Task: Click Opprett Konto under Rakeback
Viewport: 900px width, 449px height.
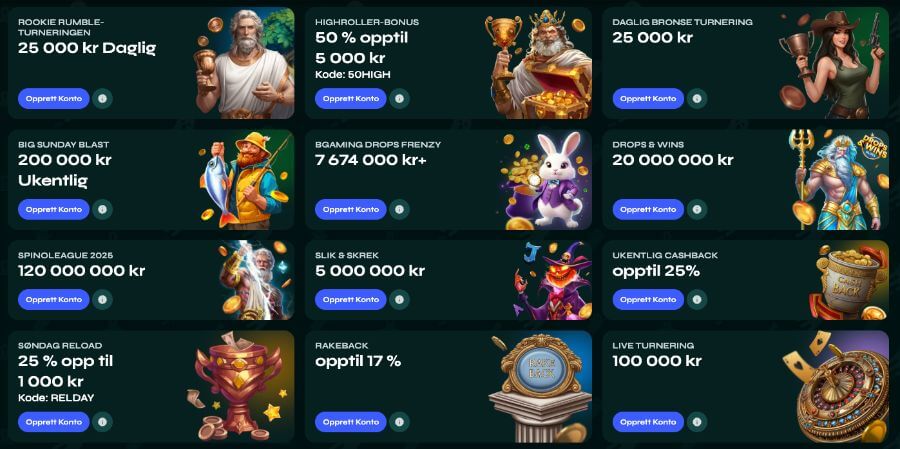Action: [351, 422]
